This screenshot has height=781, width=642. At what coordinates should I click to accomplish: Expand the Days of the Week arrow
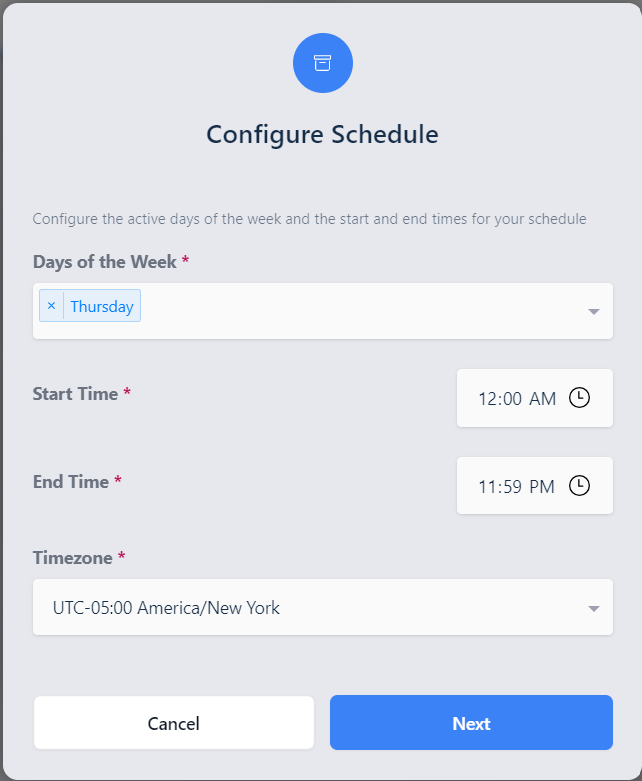point(593,311)
